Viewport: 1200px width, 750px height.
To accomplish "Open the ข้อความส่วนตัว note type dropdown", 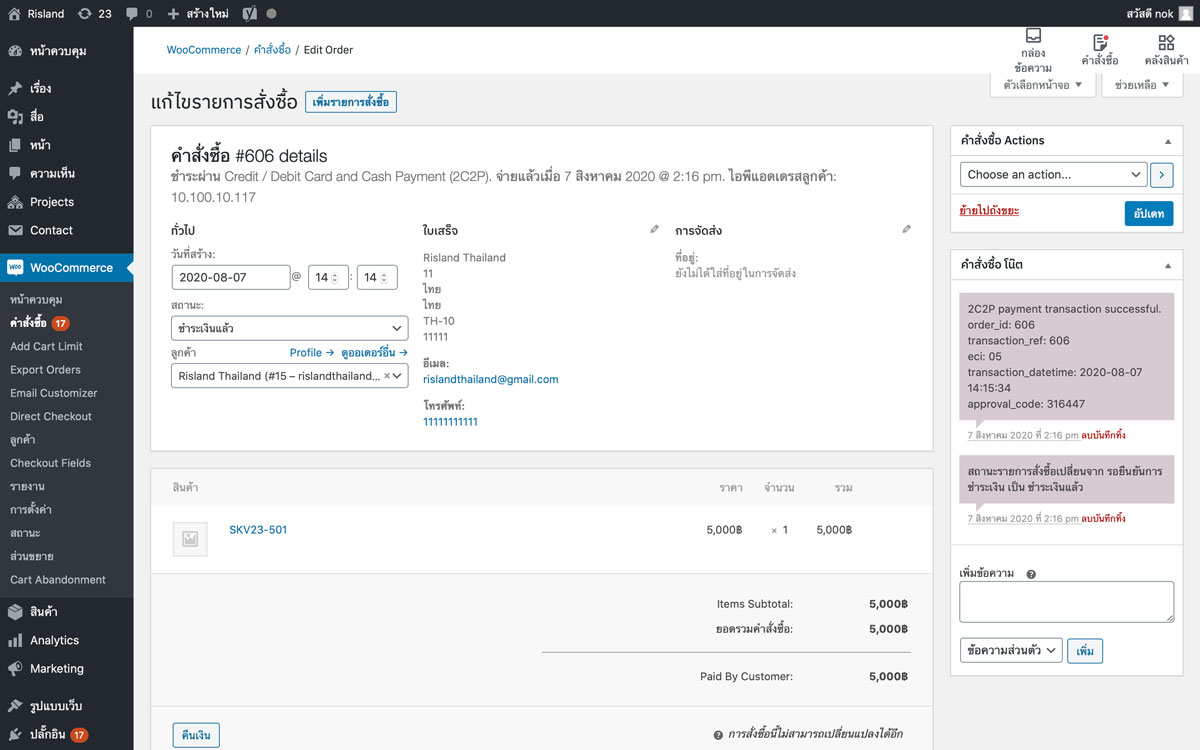I will click(1010, 651).
